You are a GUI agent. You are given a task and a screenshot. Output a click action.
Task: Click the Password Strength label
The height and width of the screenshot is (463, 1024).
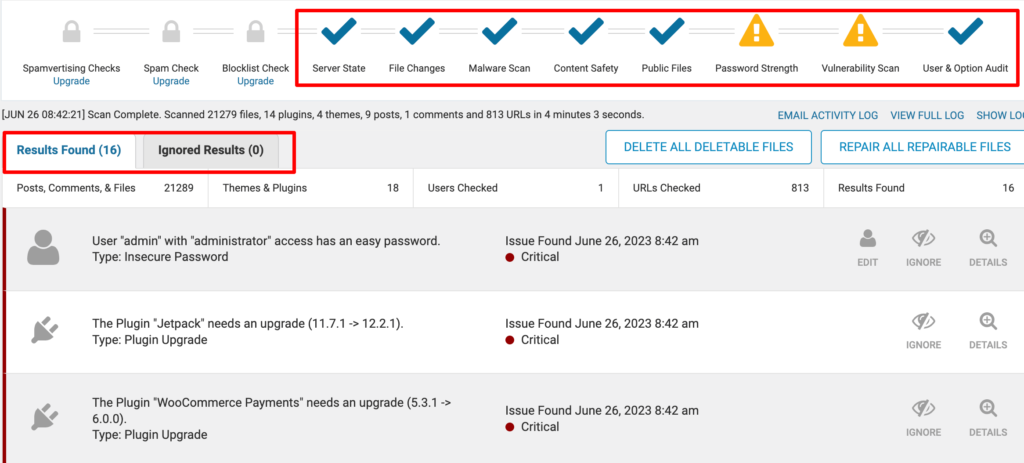tap(756, 68)
